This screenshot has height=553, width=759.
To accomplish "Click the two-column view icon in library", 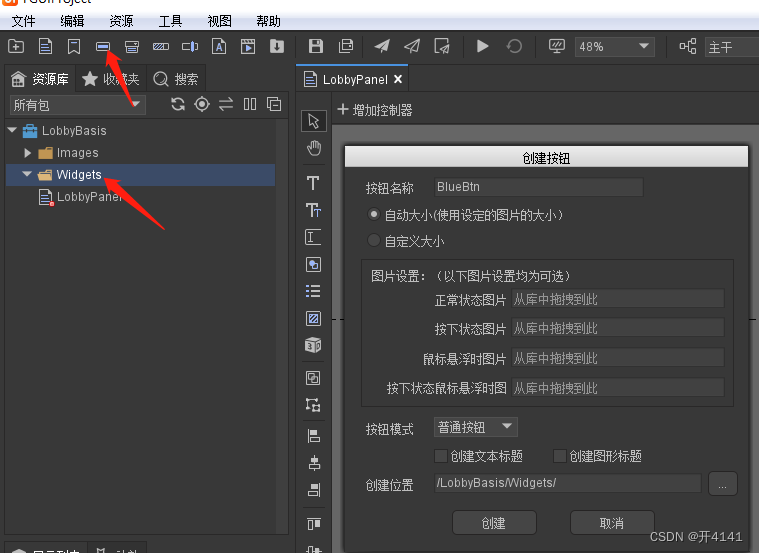I will coord(250,104).
